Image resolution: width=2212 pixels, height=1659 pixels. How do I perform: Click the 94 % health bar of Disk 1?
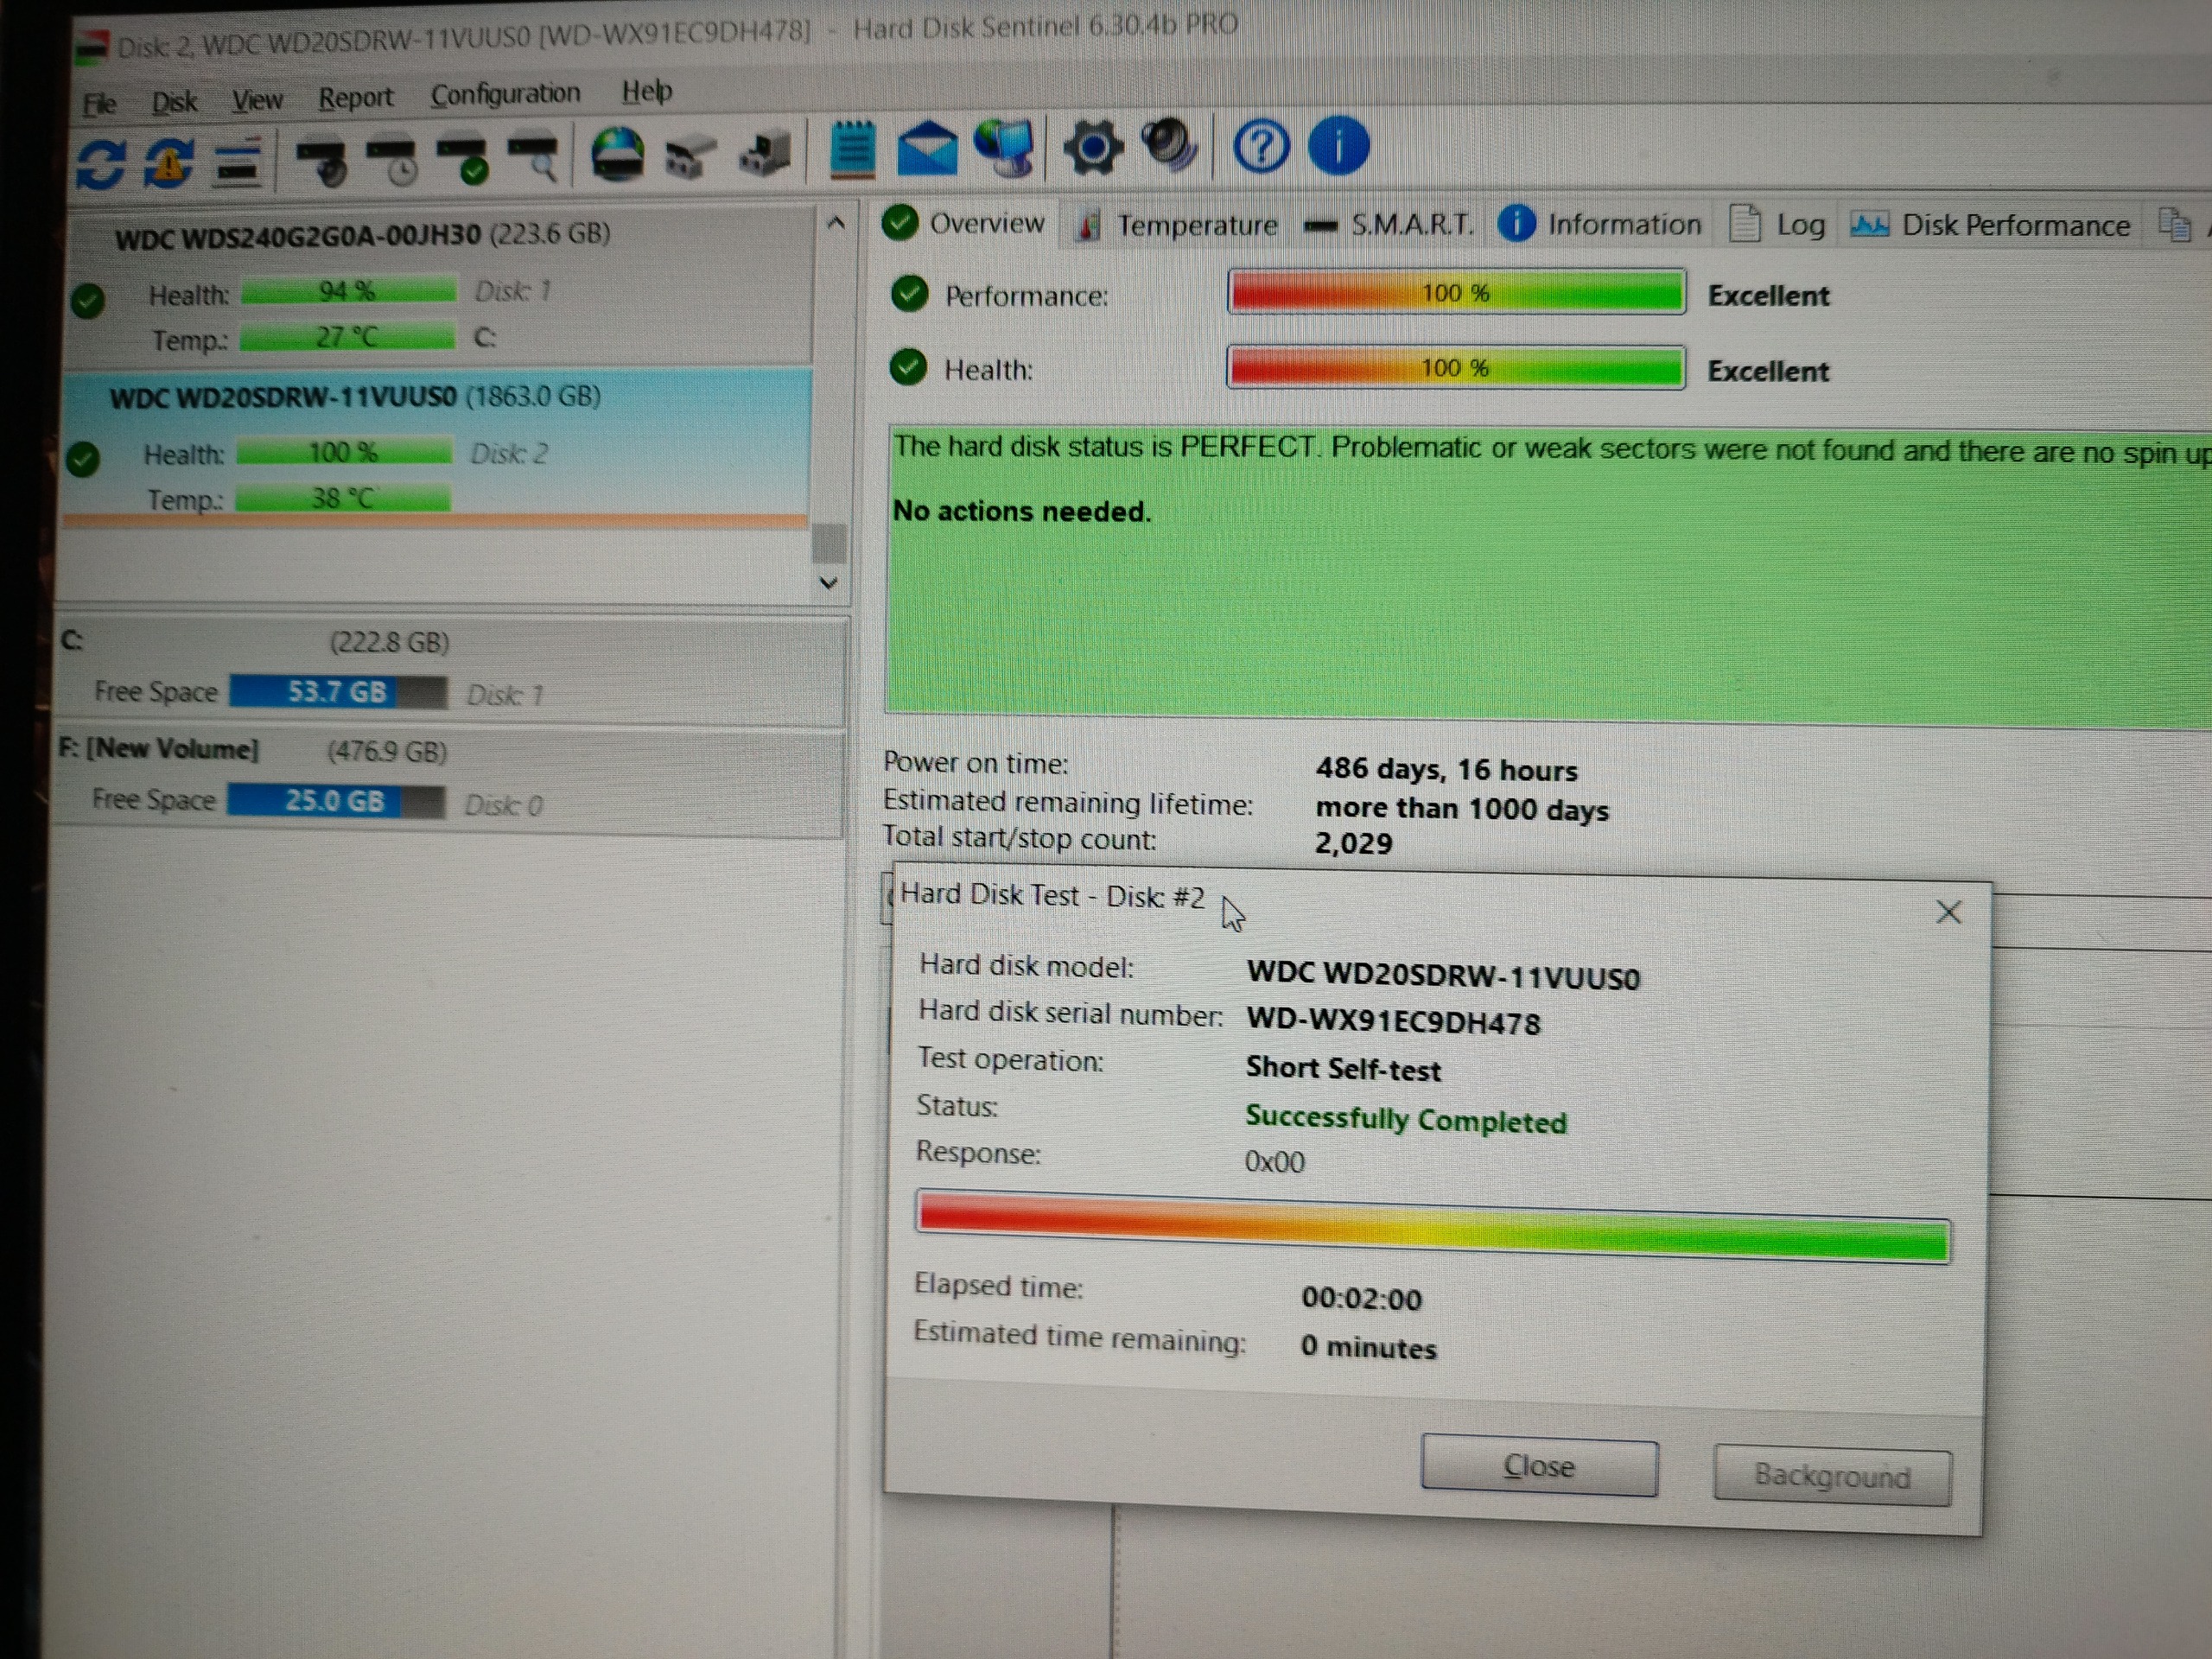(349, 290)
